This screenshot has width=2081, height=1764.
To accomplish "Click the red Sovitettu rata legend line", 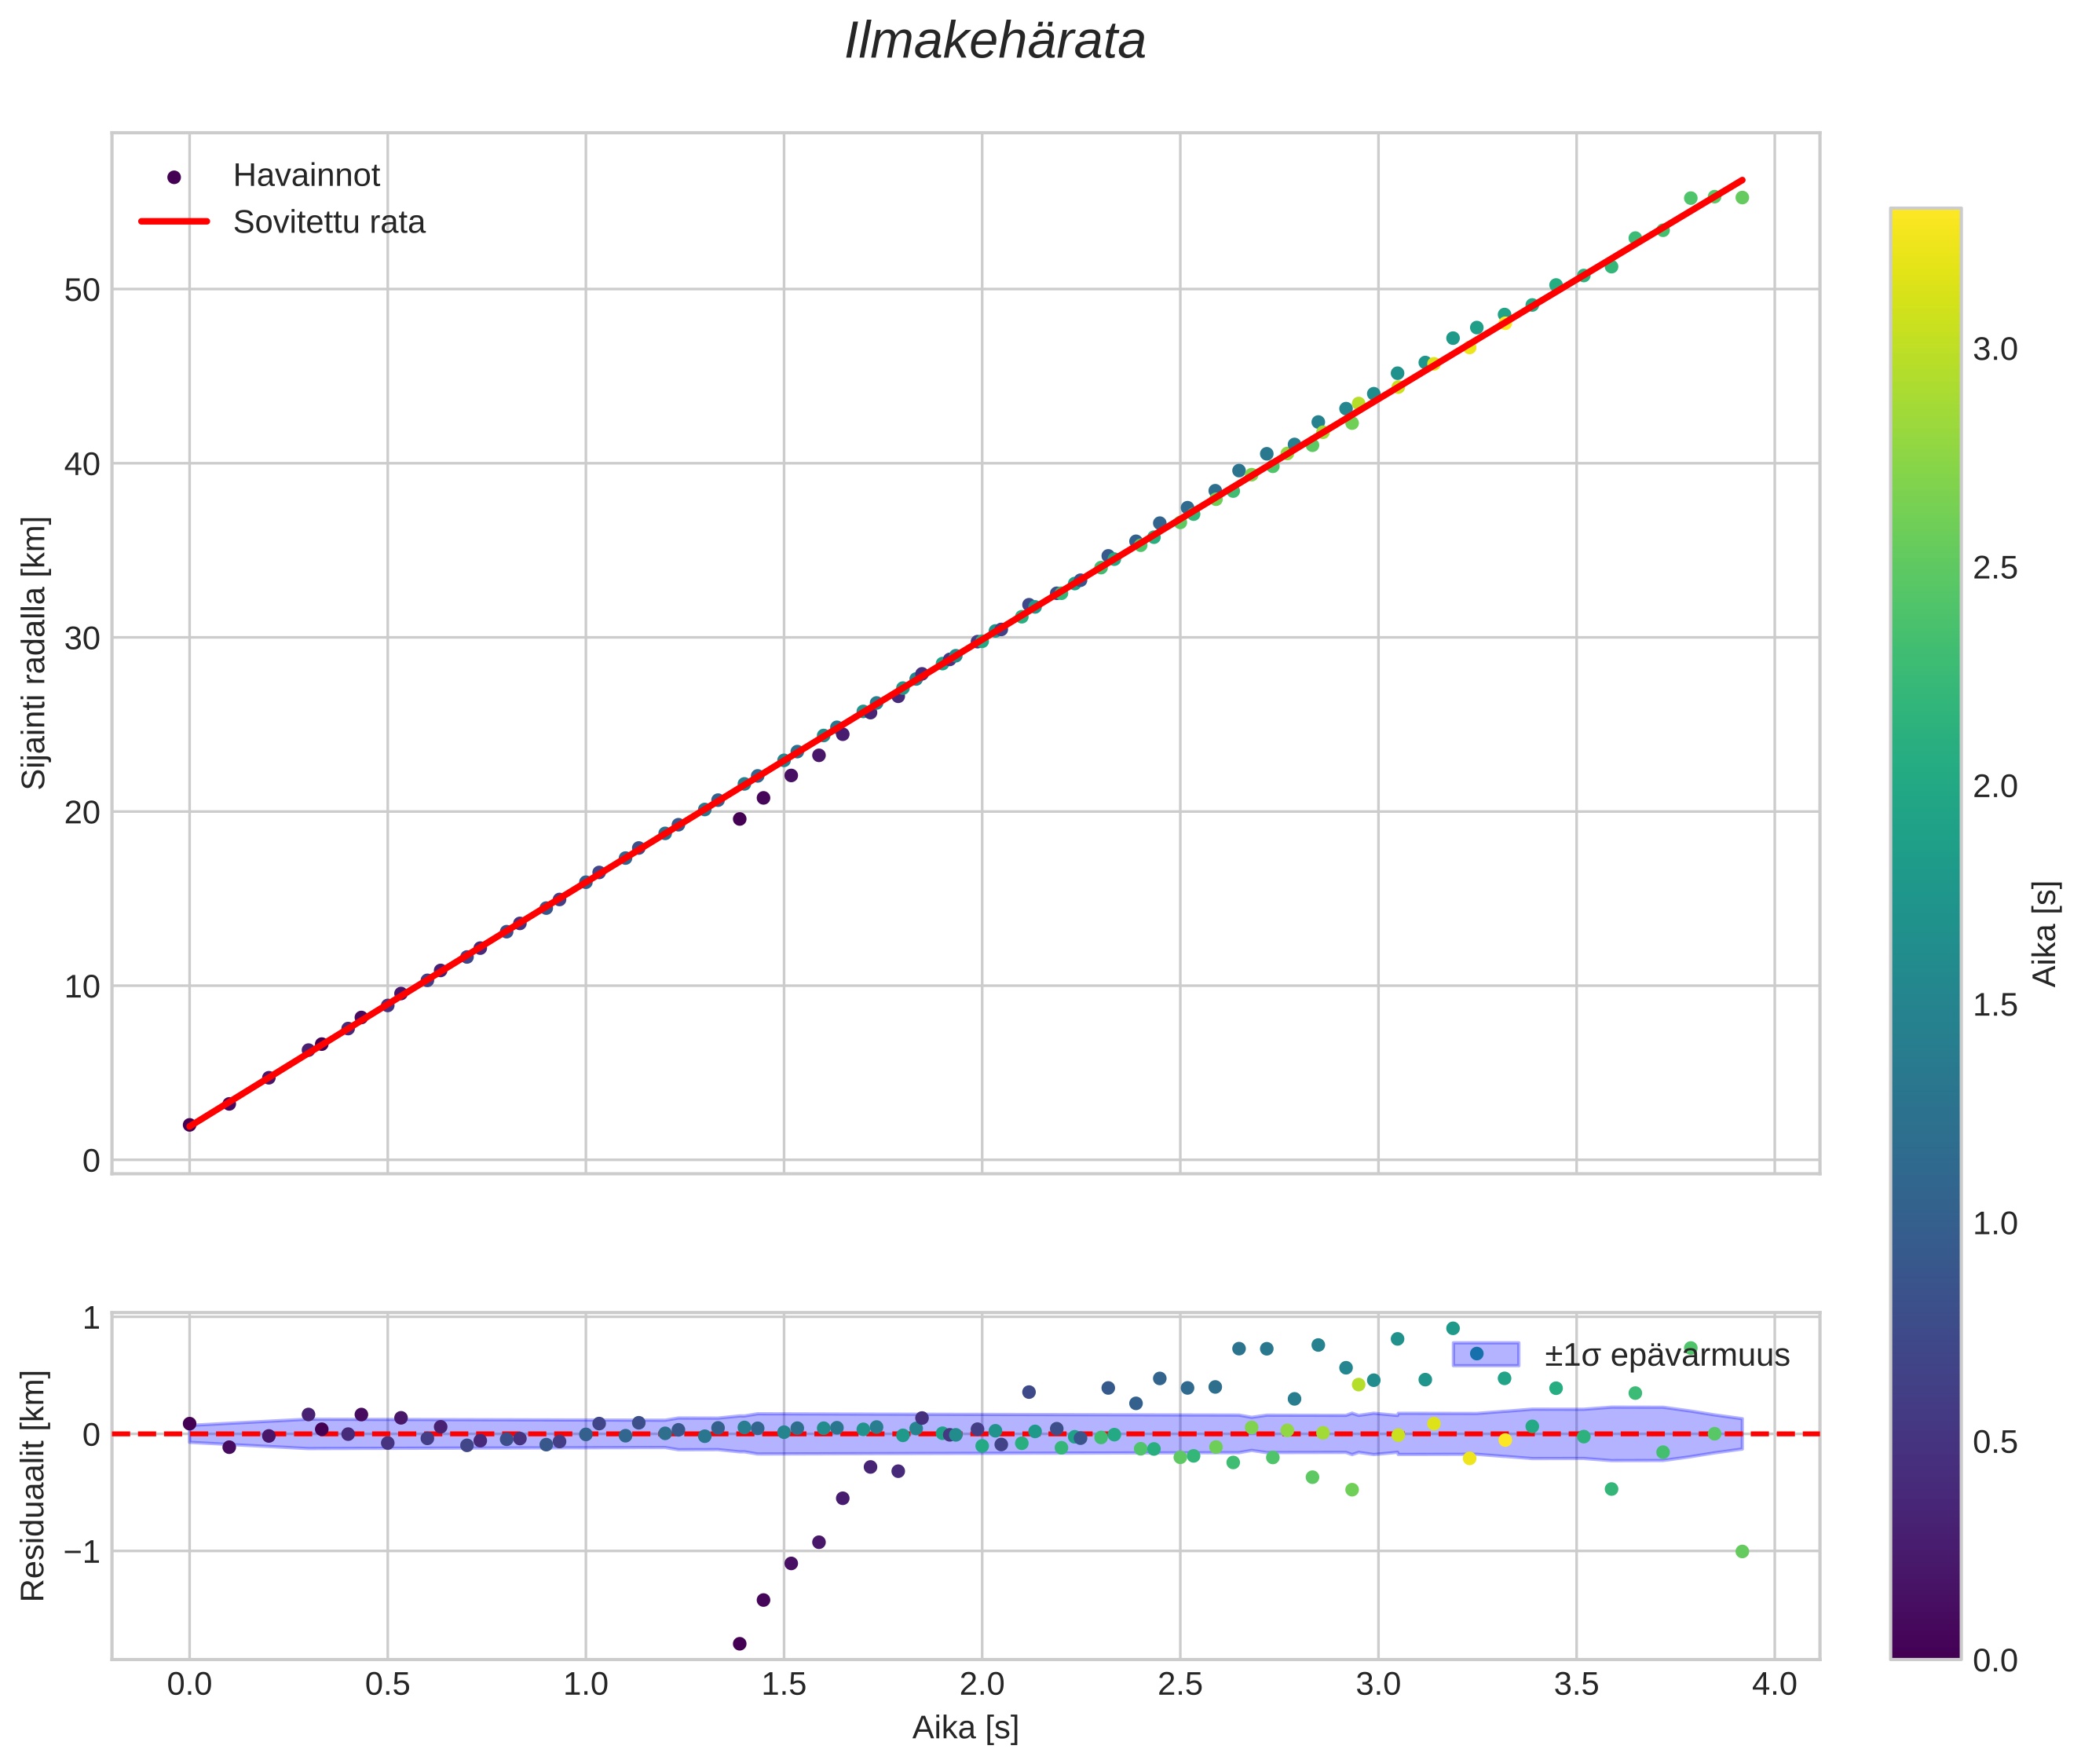I will pos(174,222).
